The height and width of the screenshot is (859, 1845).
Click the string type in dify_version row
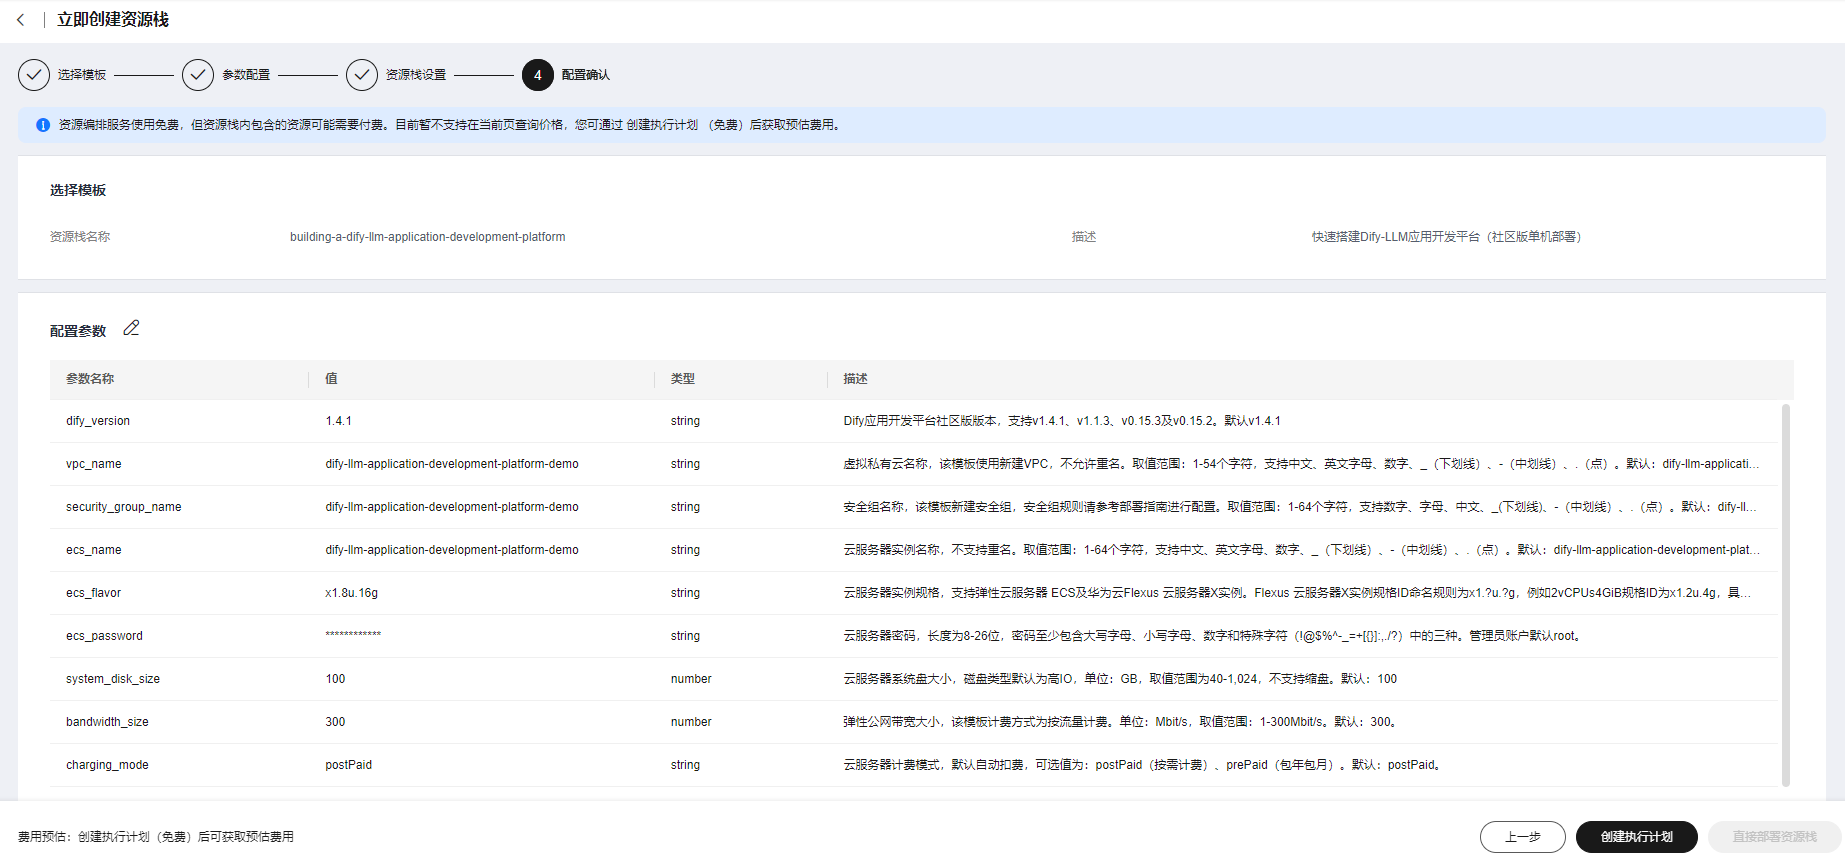tap(685, 421)
